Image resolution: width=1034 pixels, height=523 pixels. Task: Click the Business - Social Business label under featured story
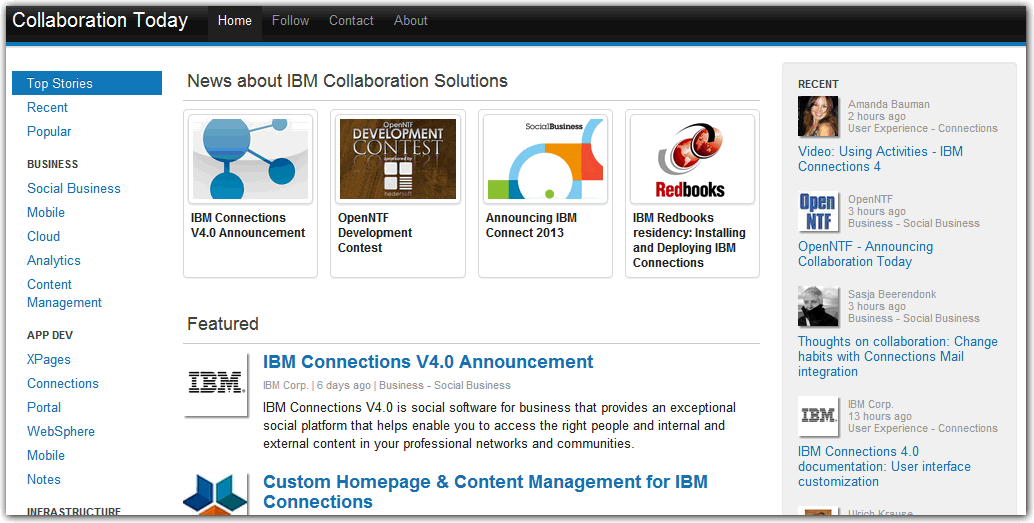[x=444, y=385]
